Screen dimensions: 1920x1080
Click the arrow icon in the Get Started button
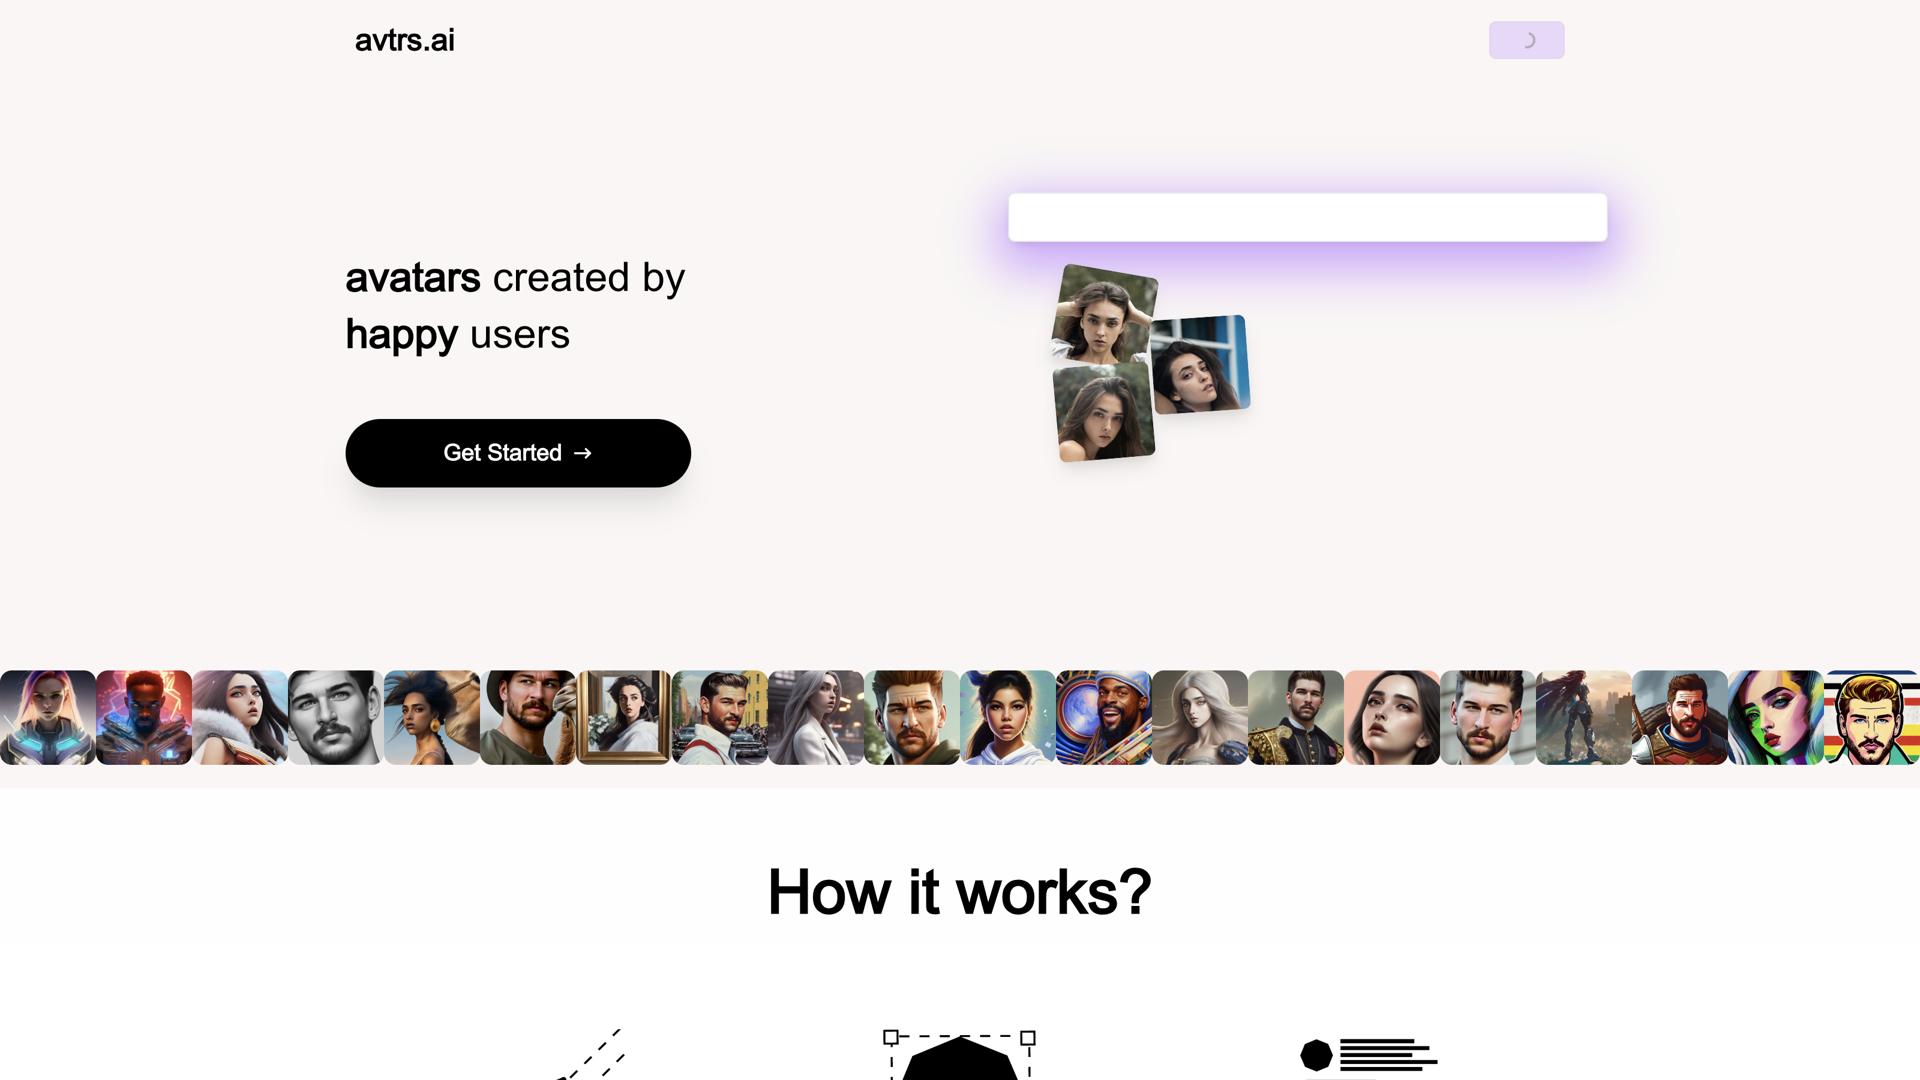[583, 453]
